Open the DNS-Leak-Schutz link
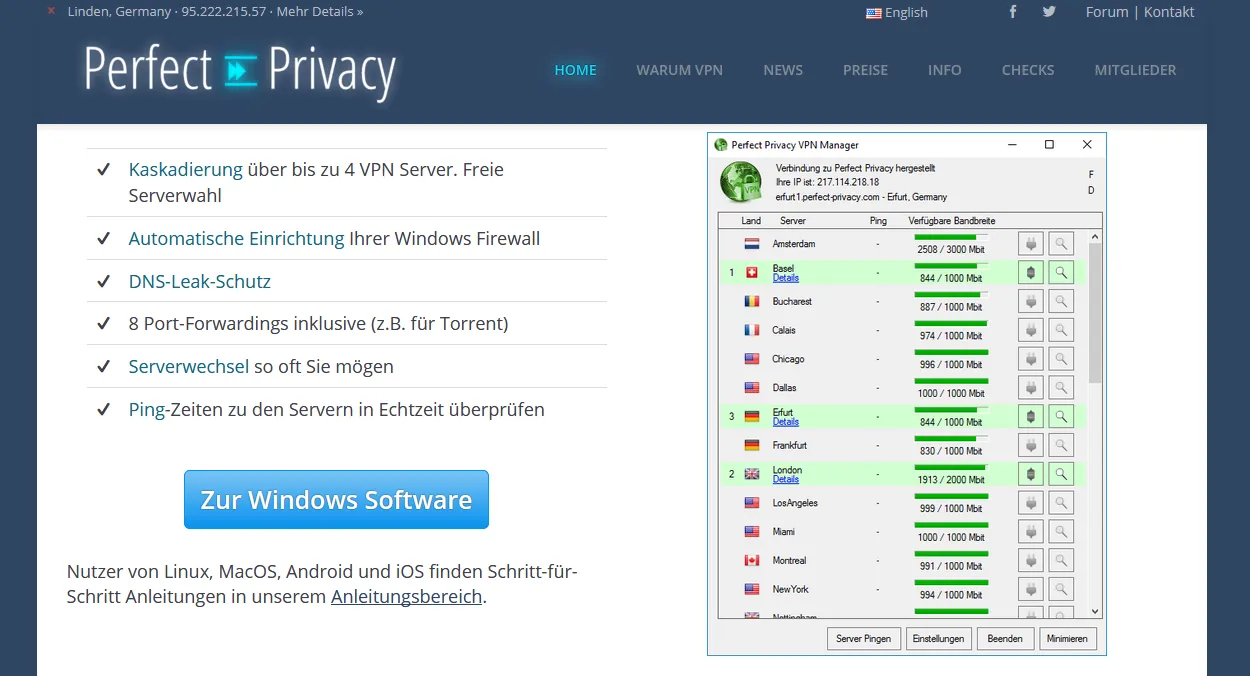Screen dimensions: 1250x676 [x=200, y=282]
